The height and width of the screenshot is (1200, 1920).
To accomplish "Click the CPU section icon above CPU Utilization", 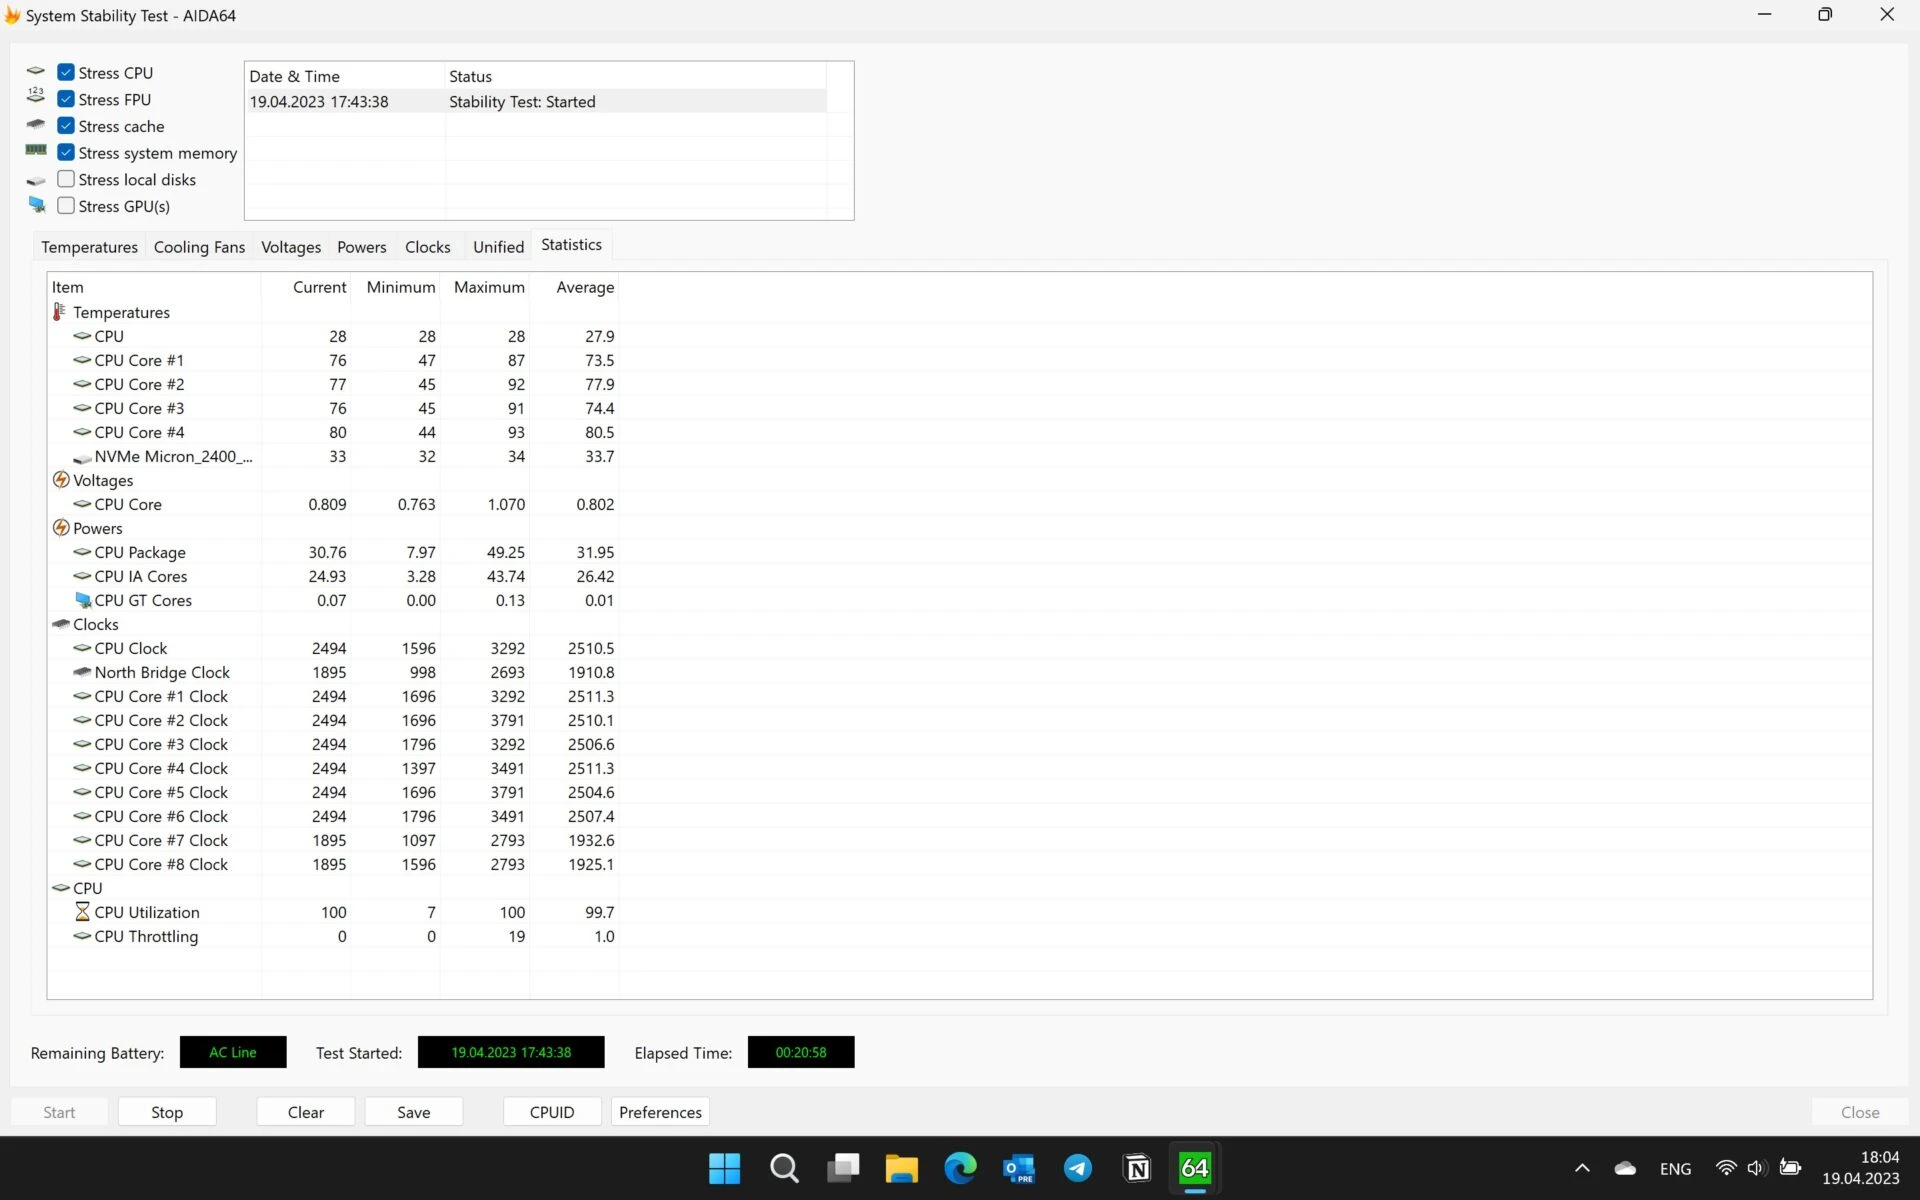I will point(60,888).
